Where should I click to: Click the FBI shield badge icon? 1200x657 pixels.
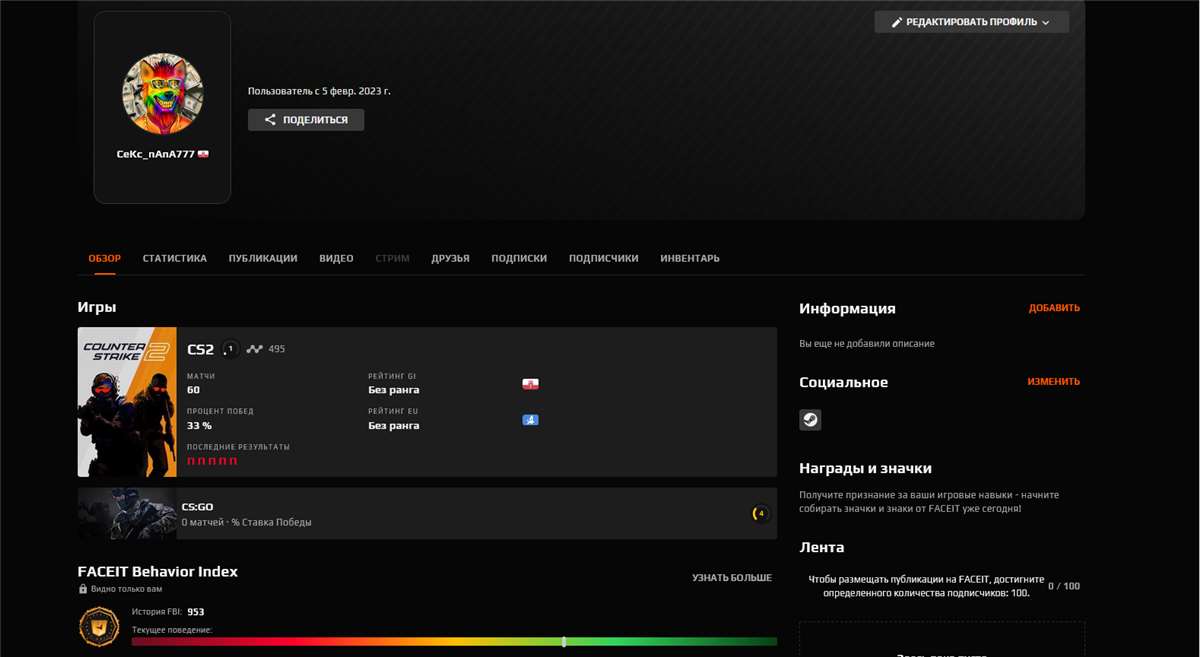click(99, 627)
